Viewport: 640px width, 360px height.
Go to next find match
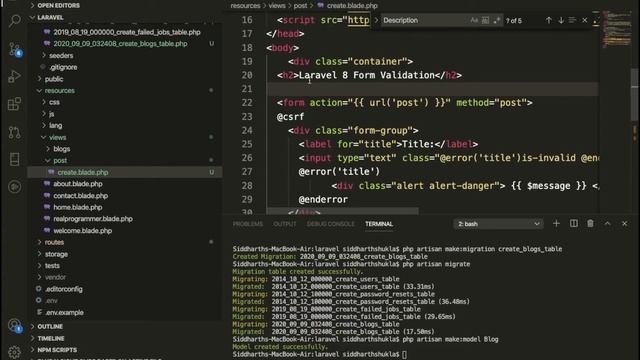561,20
